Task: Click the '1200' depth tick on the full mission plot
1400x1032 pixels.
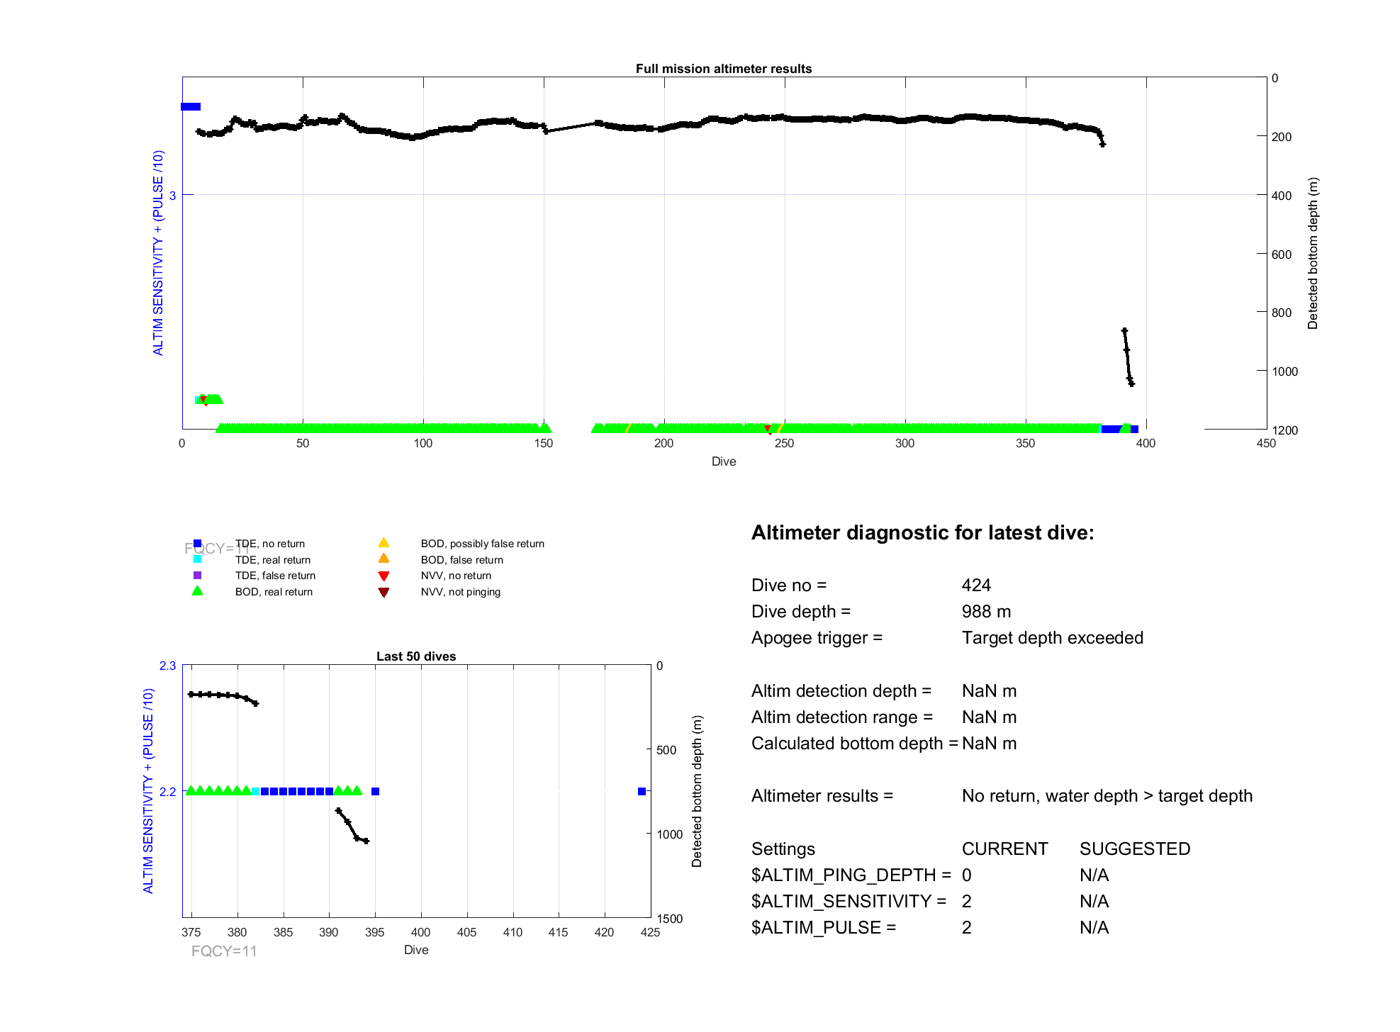Action: pyautogui.click(x=1284, y=430)
